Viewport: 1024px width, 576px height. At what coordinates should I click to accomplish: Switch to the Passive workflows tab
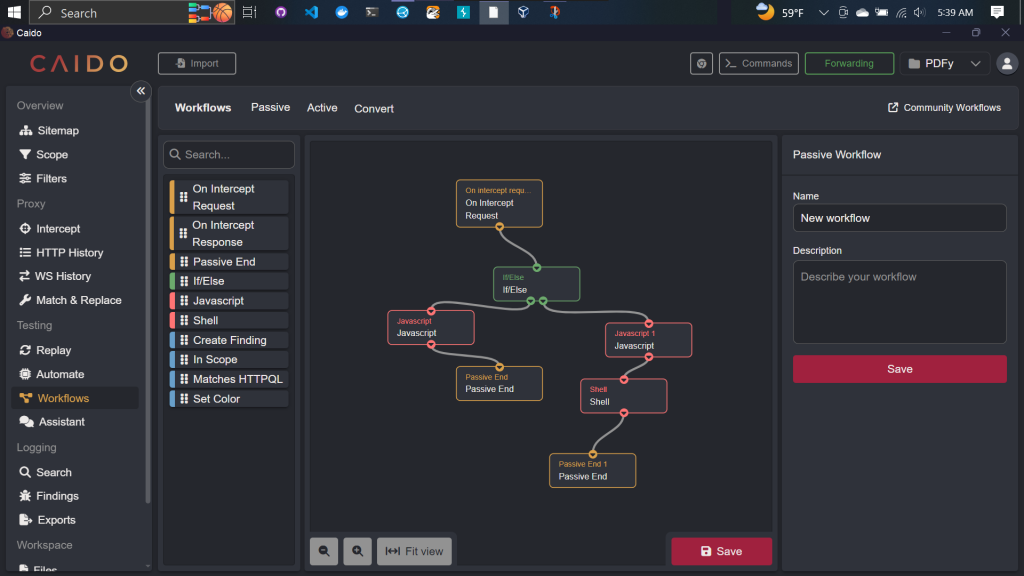(270, 108)
